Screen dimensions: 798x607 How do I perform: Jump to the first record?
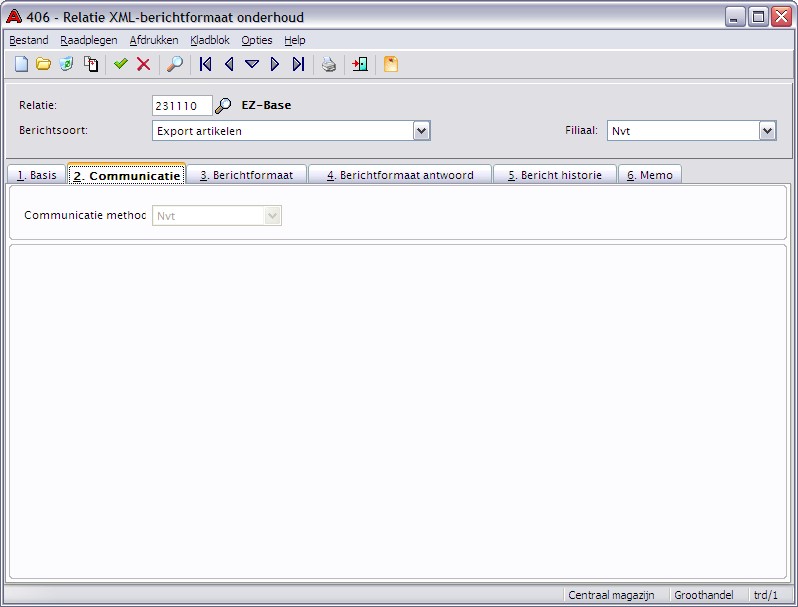point(206,64)
